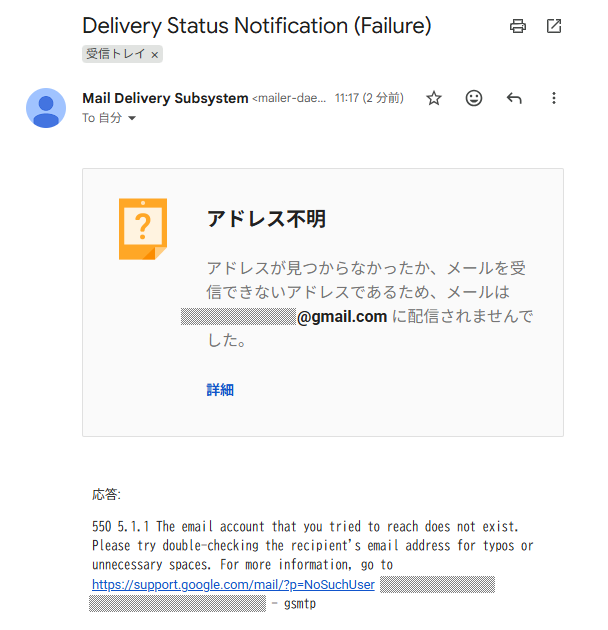The image size is (608, 630).
Task: Remove the 受信トレイ label with the x
Action: point(155,55)
